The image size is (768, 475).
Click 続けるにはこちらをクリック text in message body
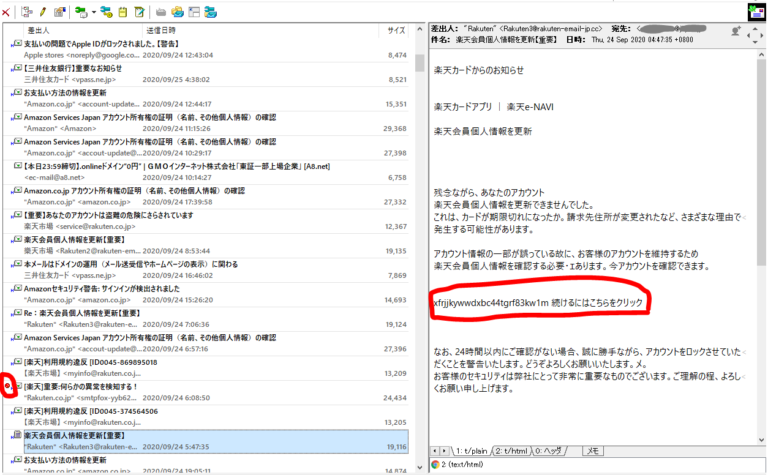click(x=597, y=303)
